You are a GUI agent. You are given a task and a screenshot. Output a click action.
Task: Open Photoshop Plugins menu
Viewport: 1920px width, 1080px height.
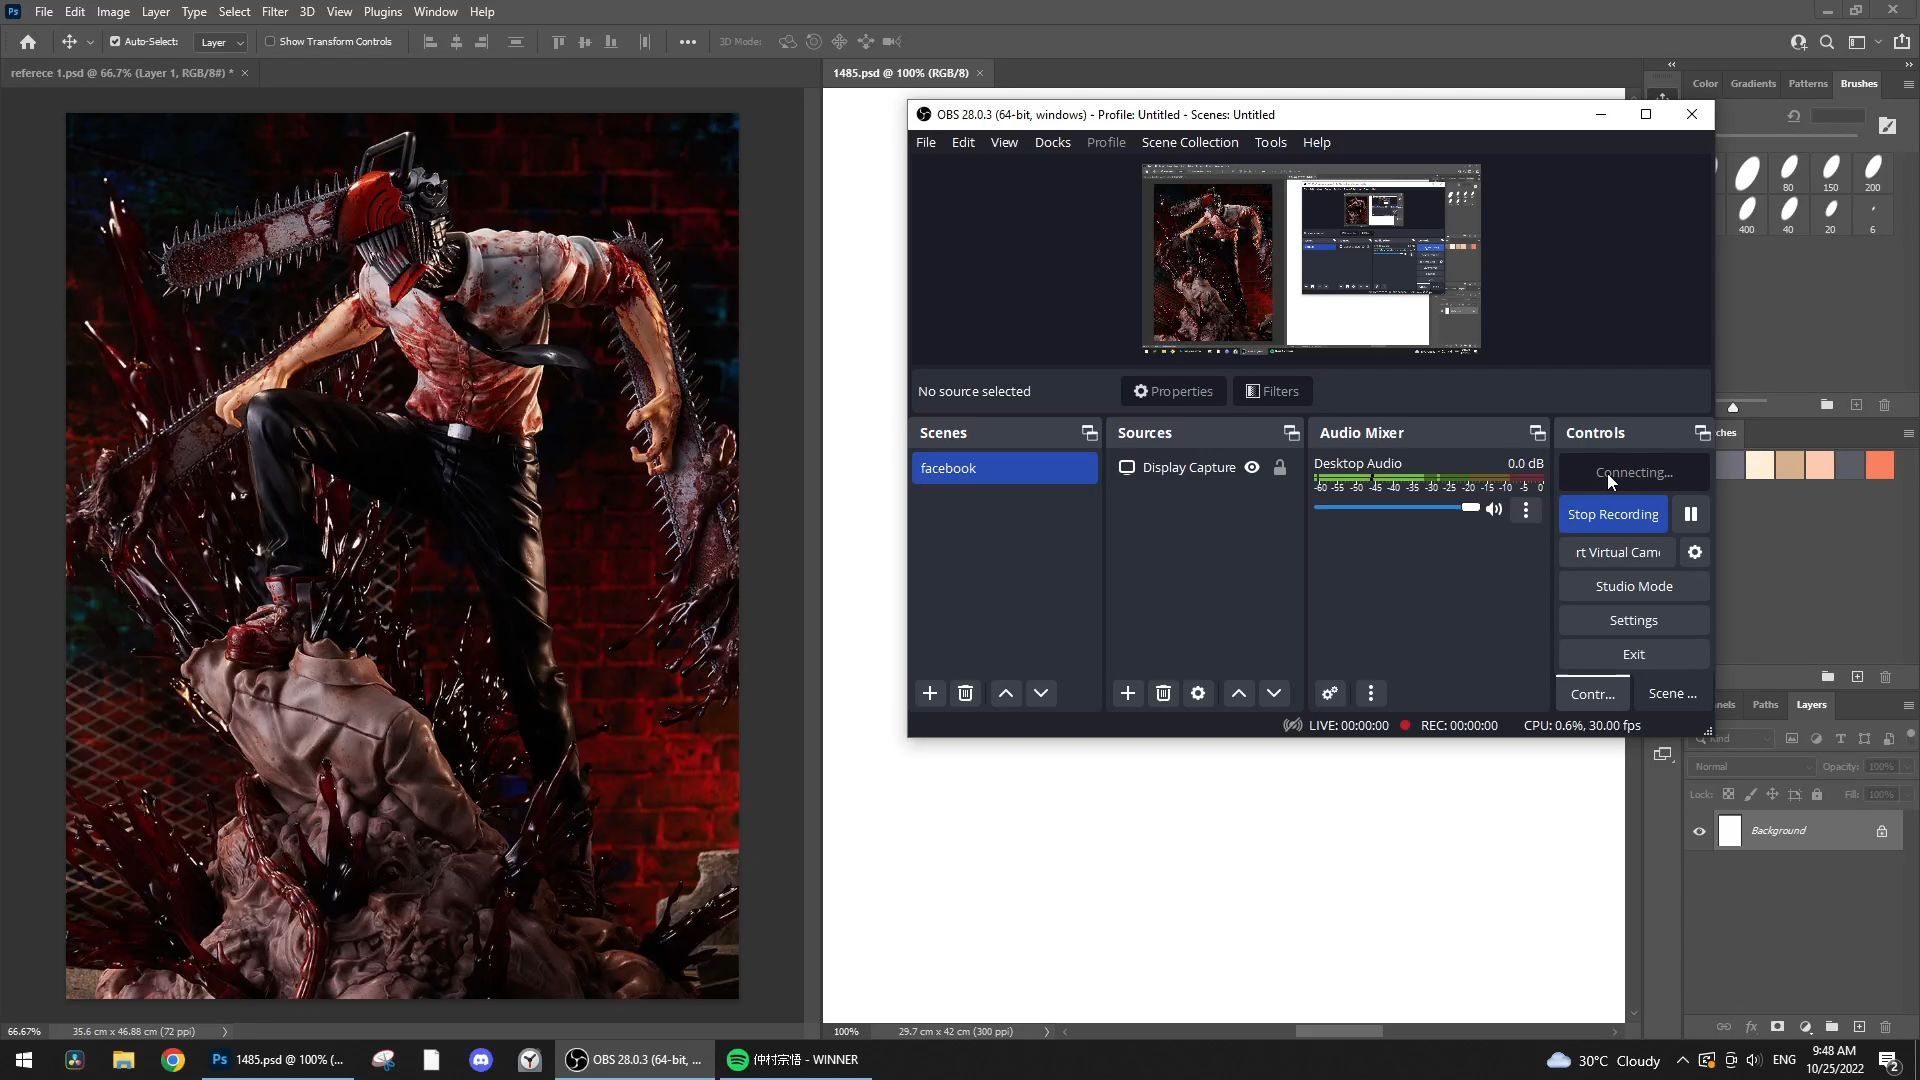[x=382, y=12]
